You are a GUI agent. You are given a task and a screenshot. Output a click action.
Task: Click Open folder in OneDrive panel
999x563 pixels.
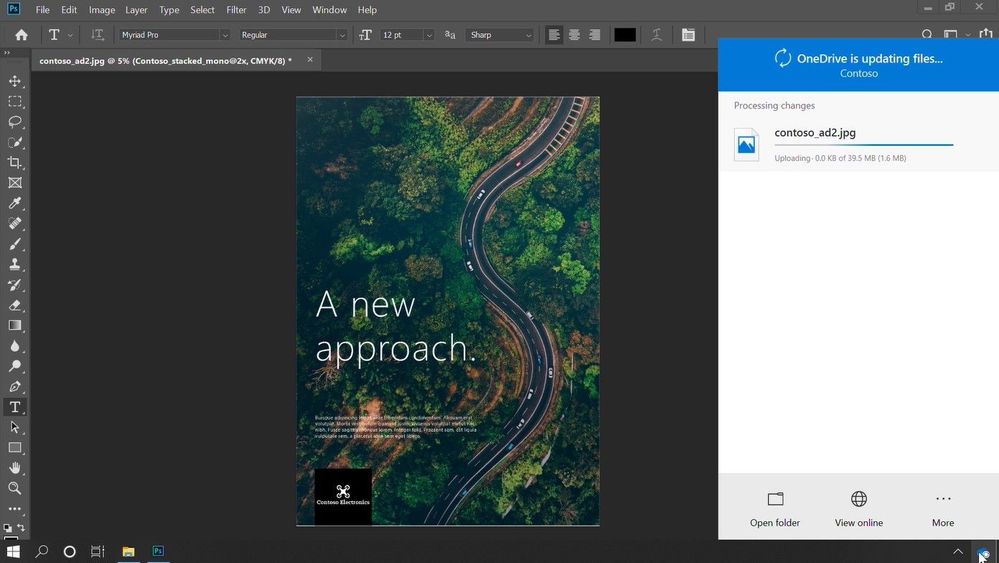tap(775, 510)
